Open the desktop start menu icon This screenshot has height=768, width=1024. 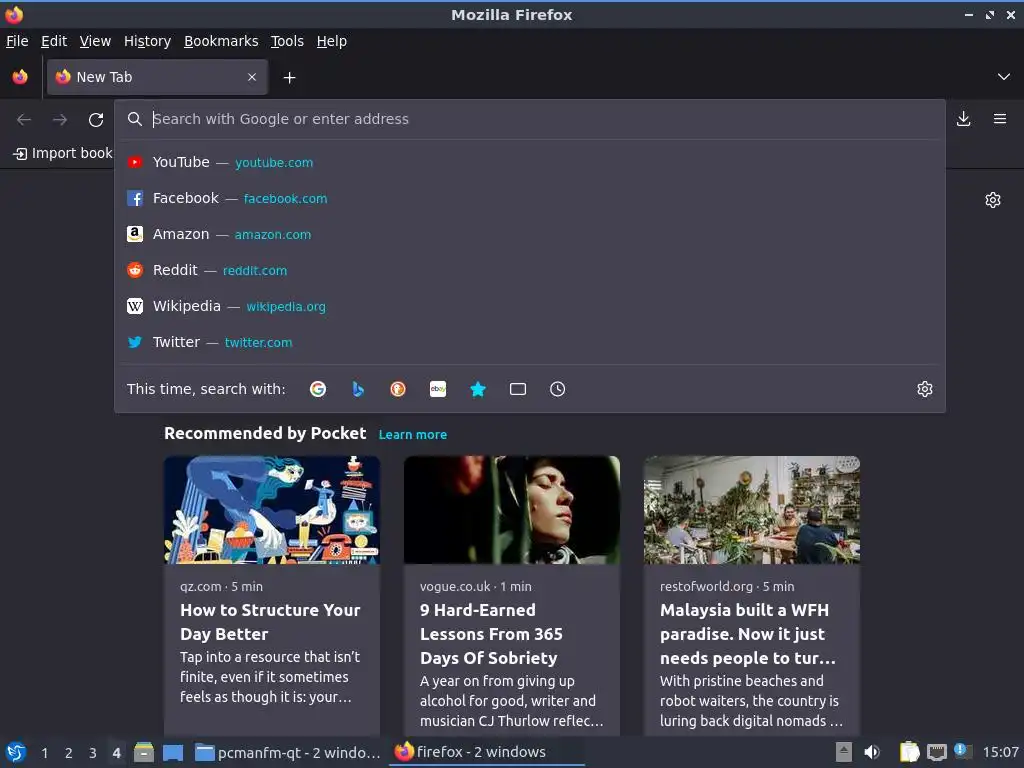(16, 752)
